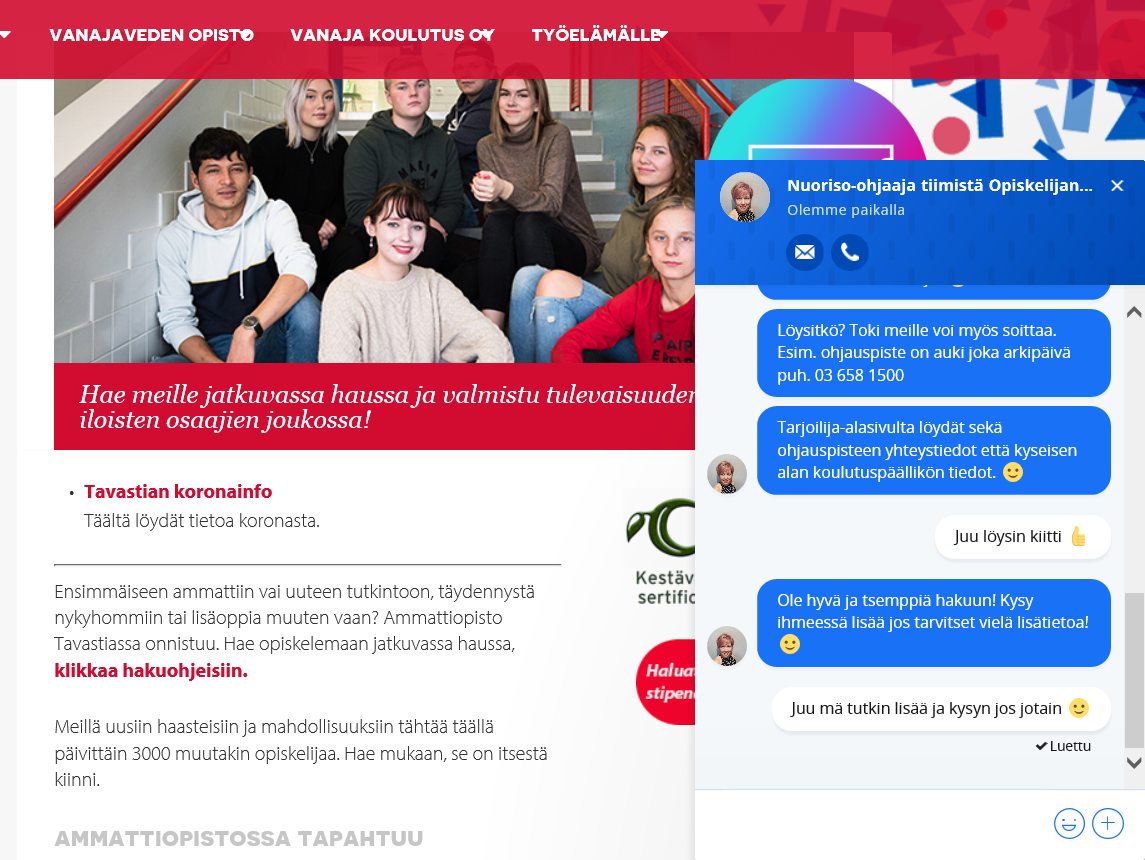Click the email envelope icon in chat header

pos(805,253)
